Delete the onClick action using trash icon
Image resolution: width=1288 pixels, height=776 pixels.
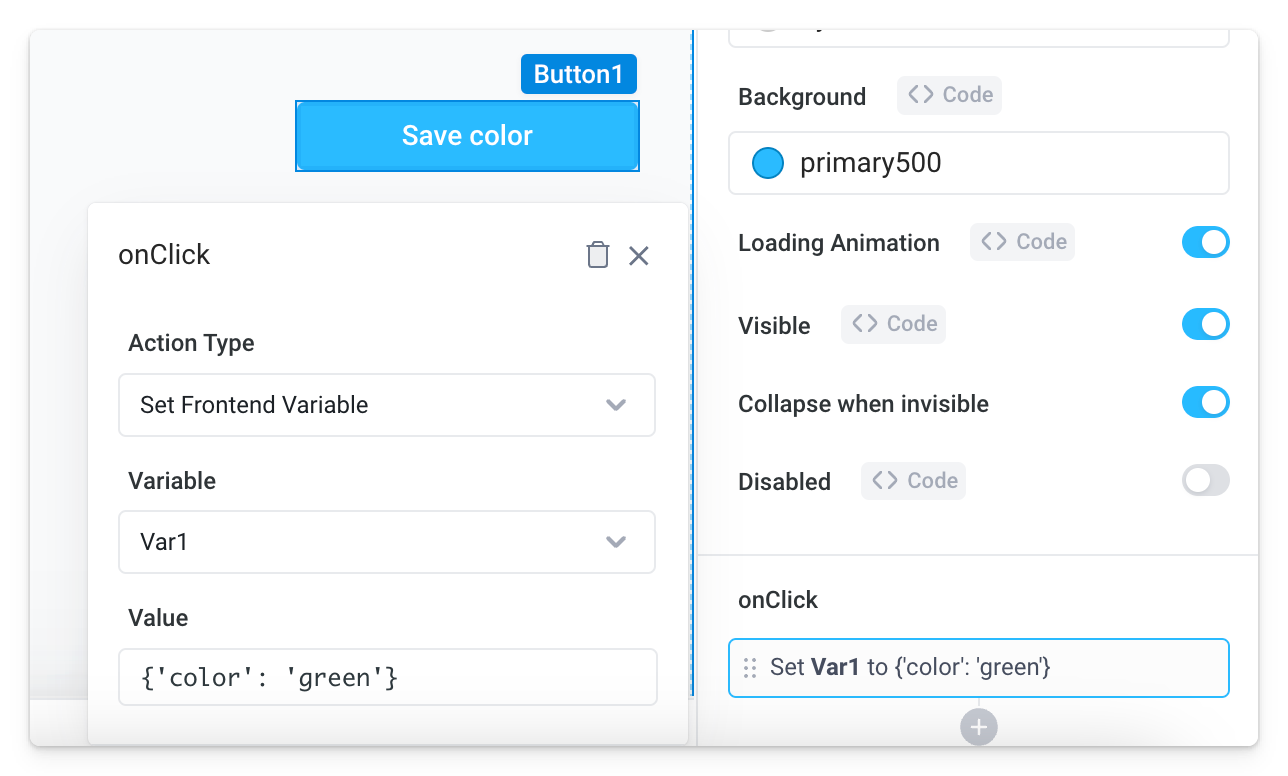coord(597,255)
